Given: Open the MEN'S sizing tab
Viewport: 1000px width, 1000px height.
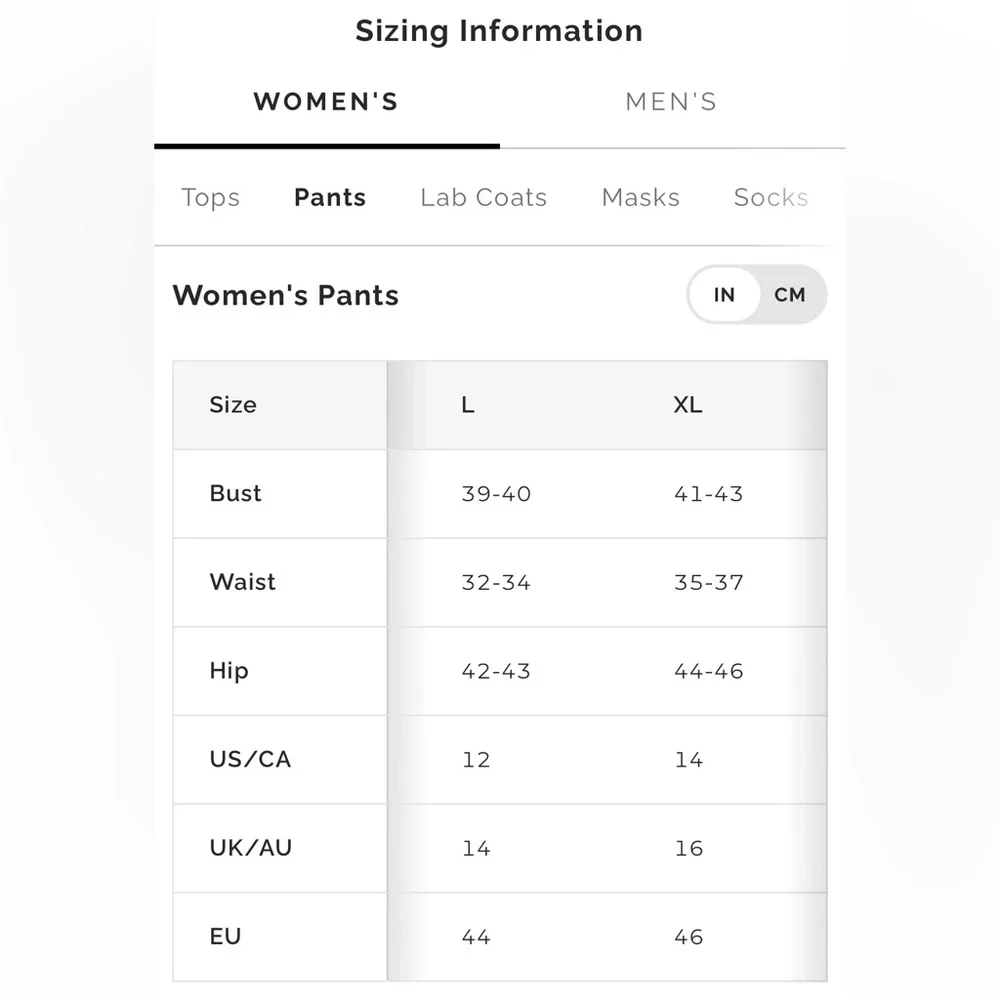Looking at the screenshot, I should click(x=671, y=102).
